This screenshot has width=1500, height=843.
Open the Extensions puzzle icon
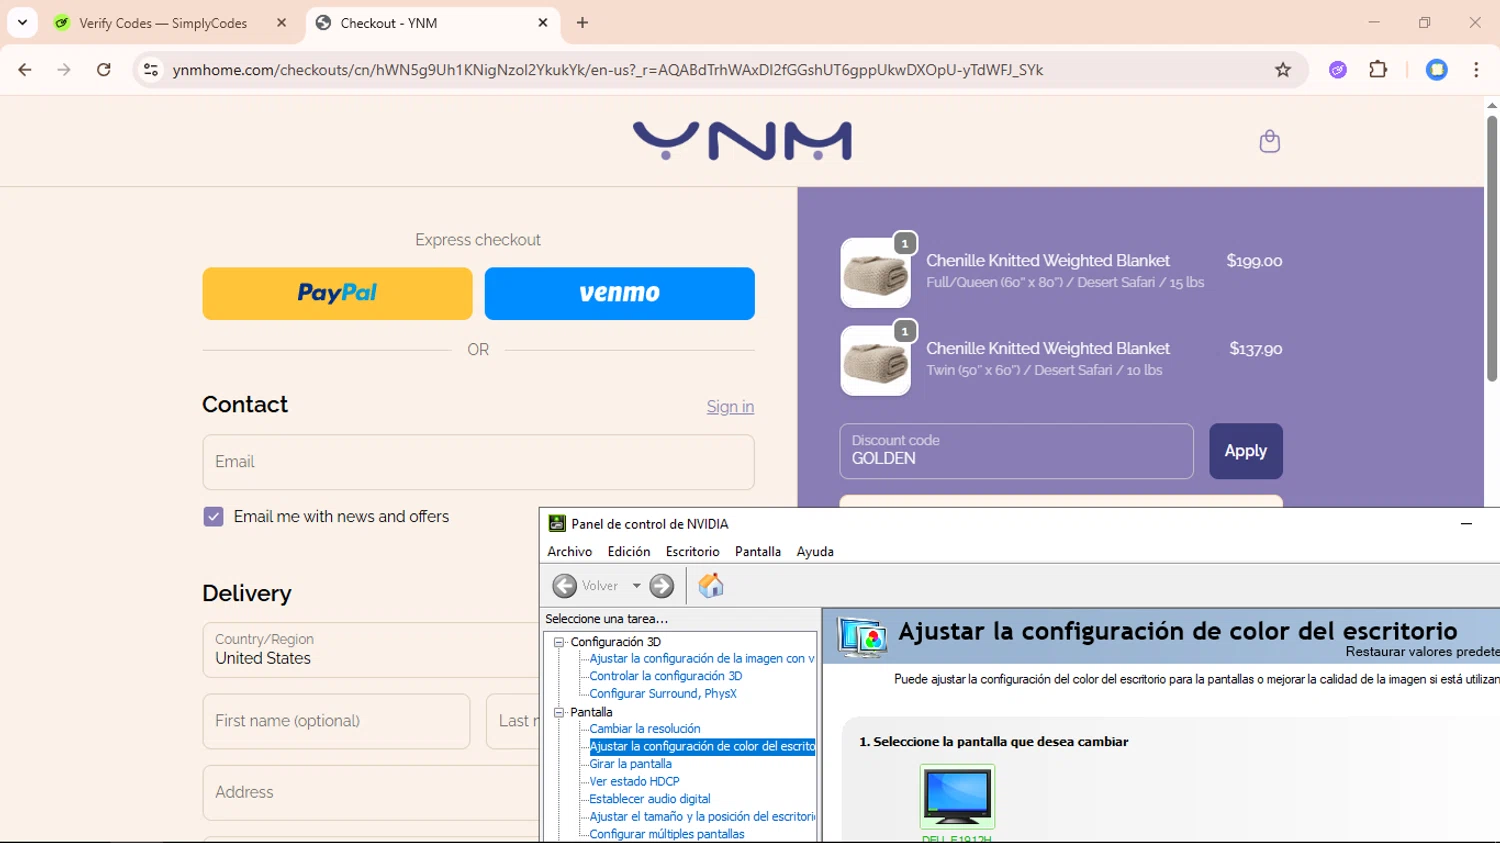pyautogui.click(x=1378, y=70)
